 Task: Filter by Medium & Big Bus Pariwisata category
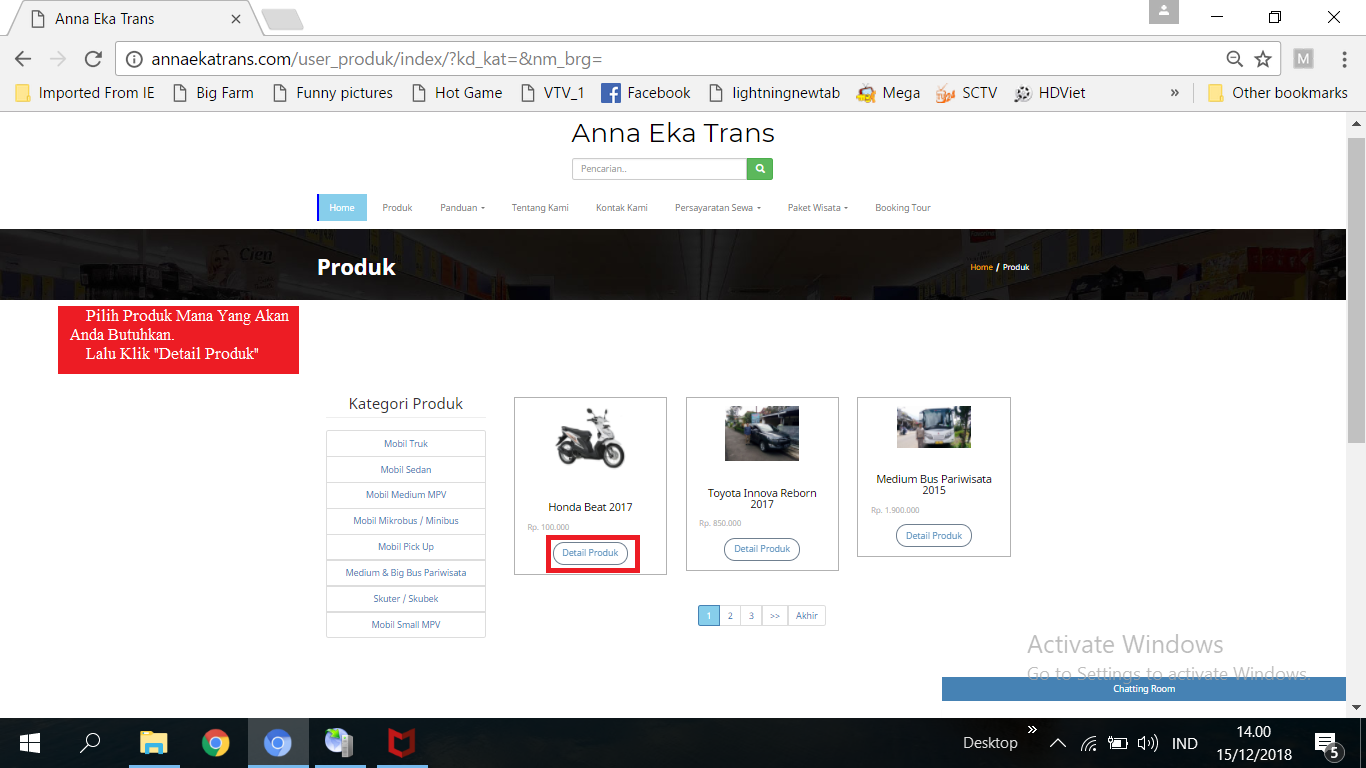click(406, 573)
